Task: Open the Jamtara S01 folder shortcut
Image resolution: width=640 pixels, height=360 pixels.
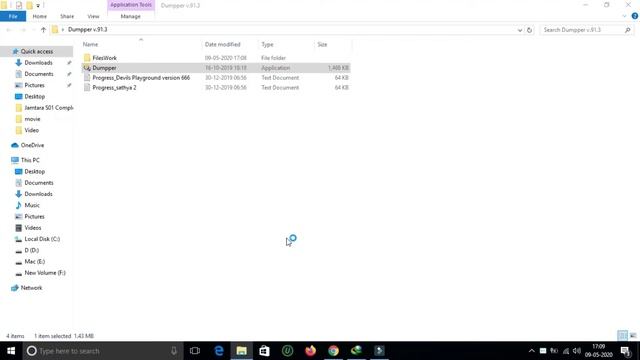Action: [48, 108]
